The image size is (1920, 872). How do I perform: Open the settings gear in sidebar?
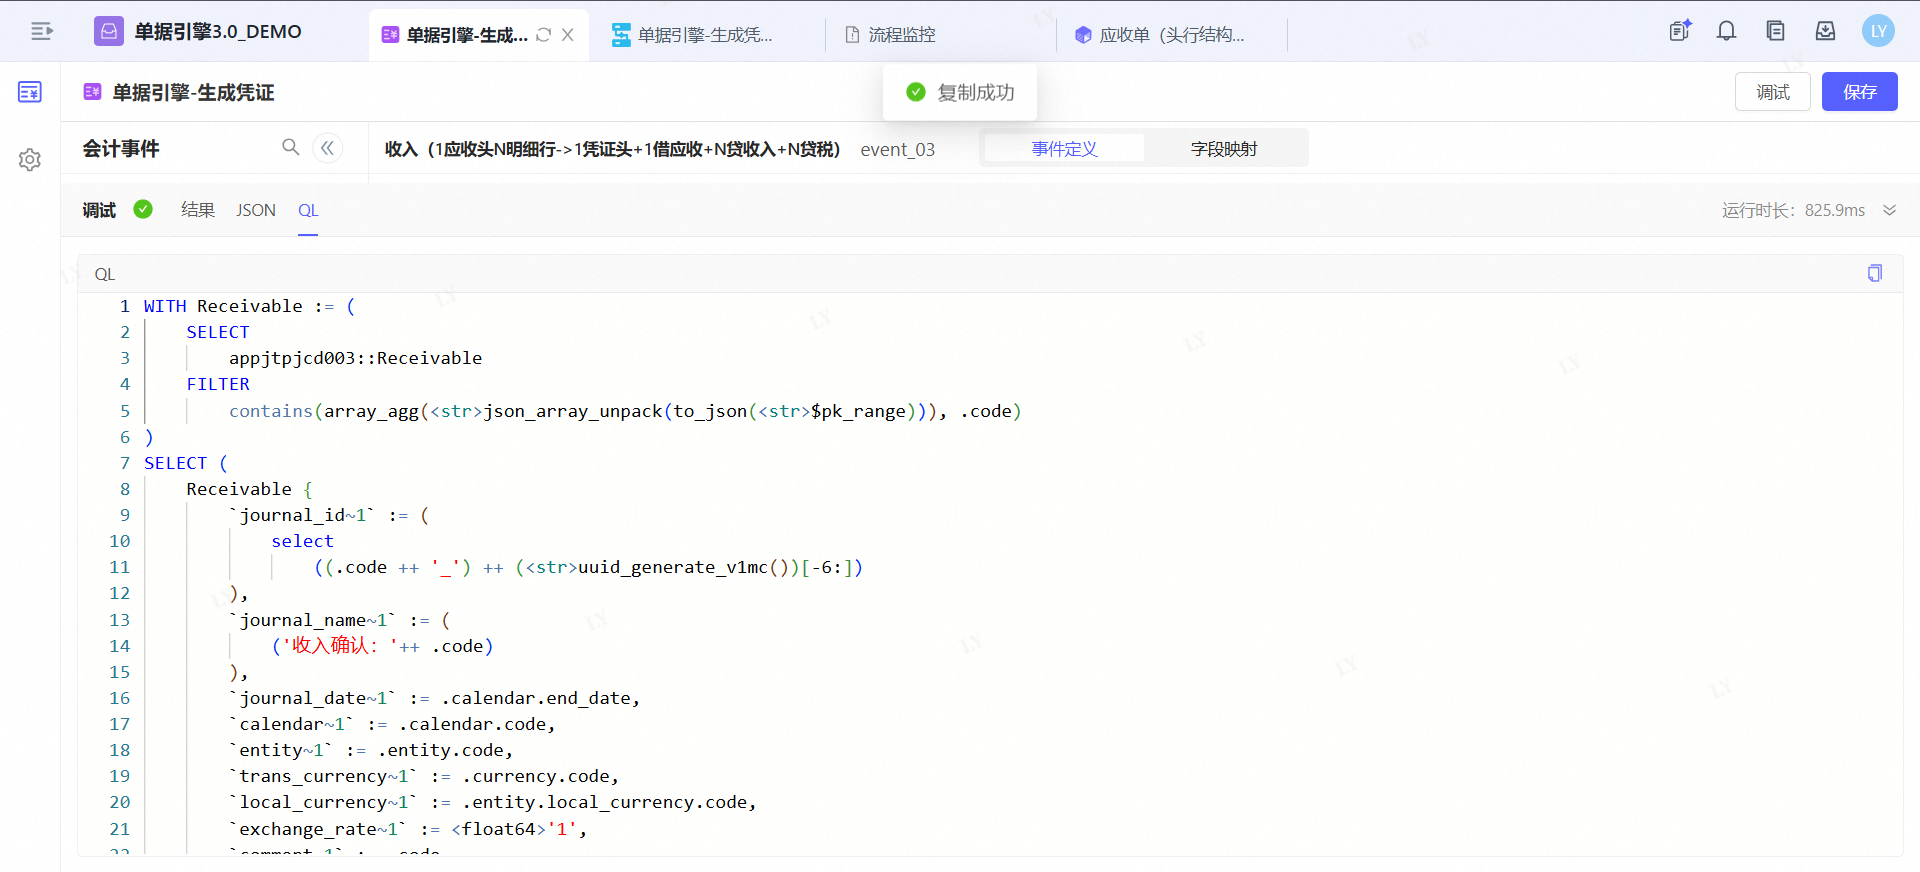pos(30,160)
